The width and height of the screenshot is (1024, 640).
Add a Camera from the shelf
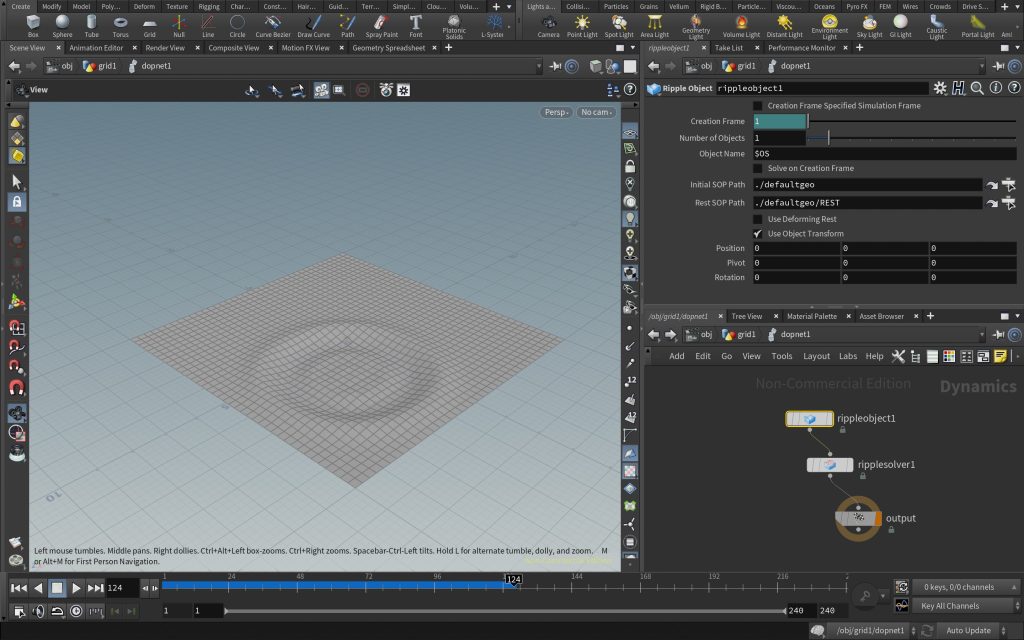pos(549,26)
